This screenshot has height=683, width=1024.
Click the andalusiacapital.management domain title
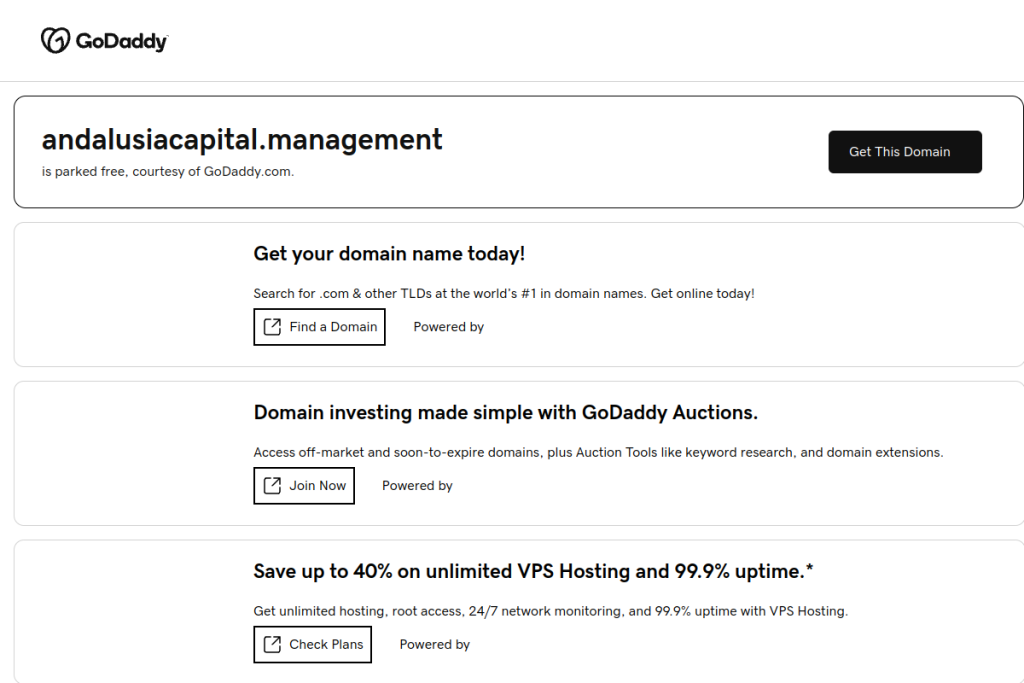(242, 140)
